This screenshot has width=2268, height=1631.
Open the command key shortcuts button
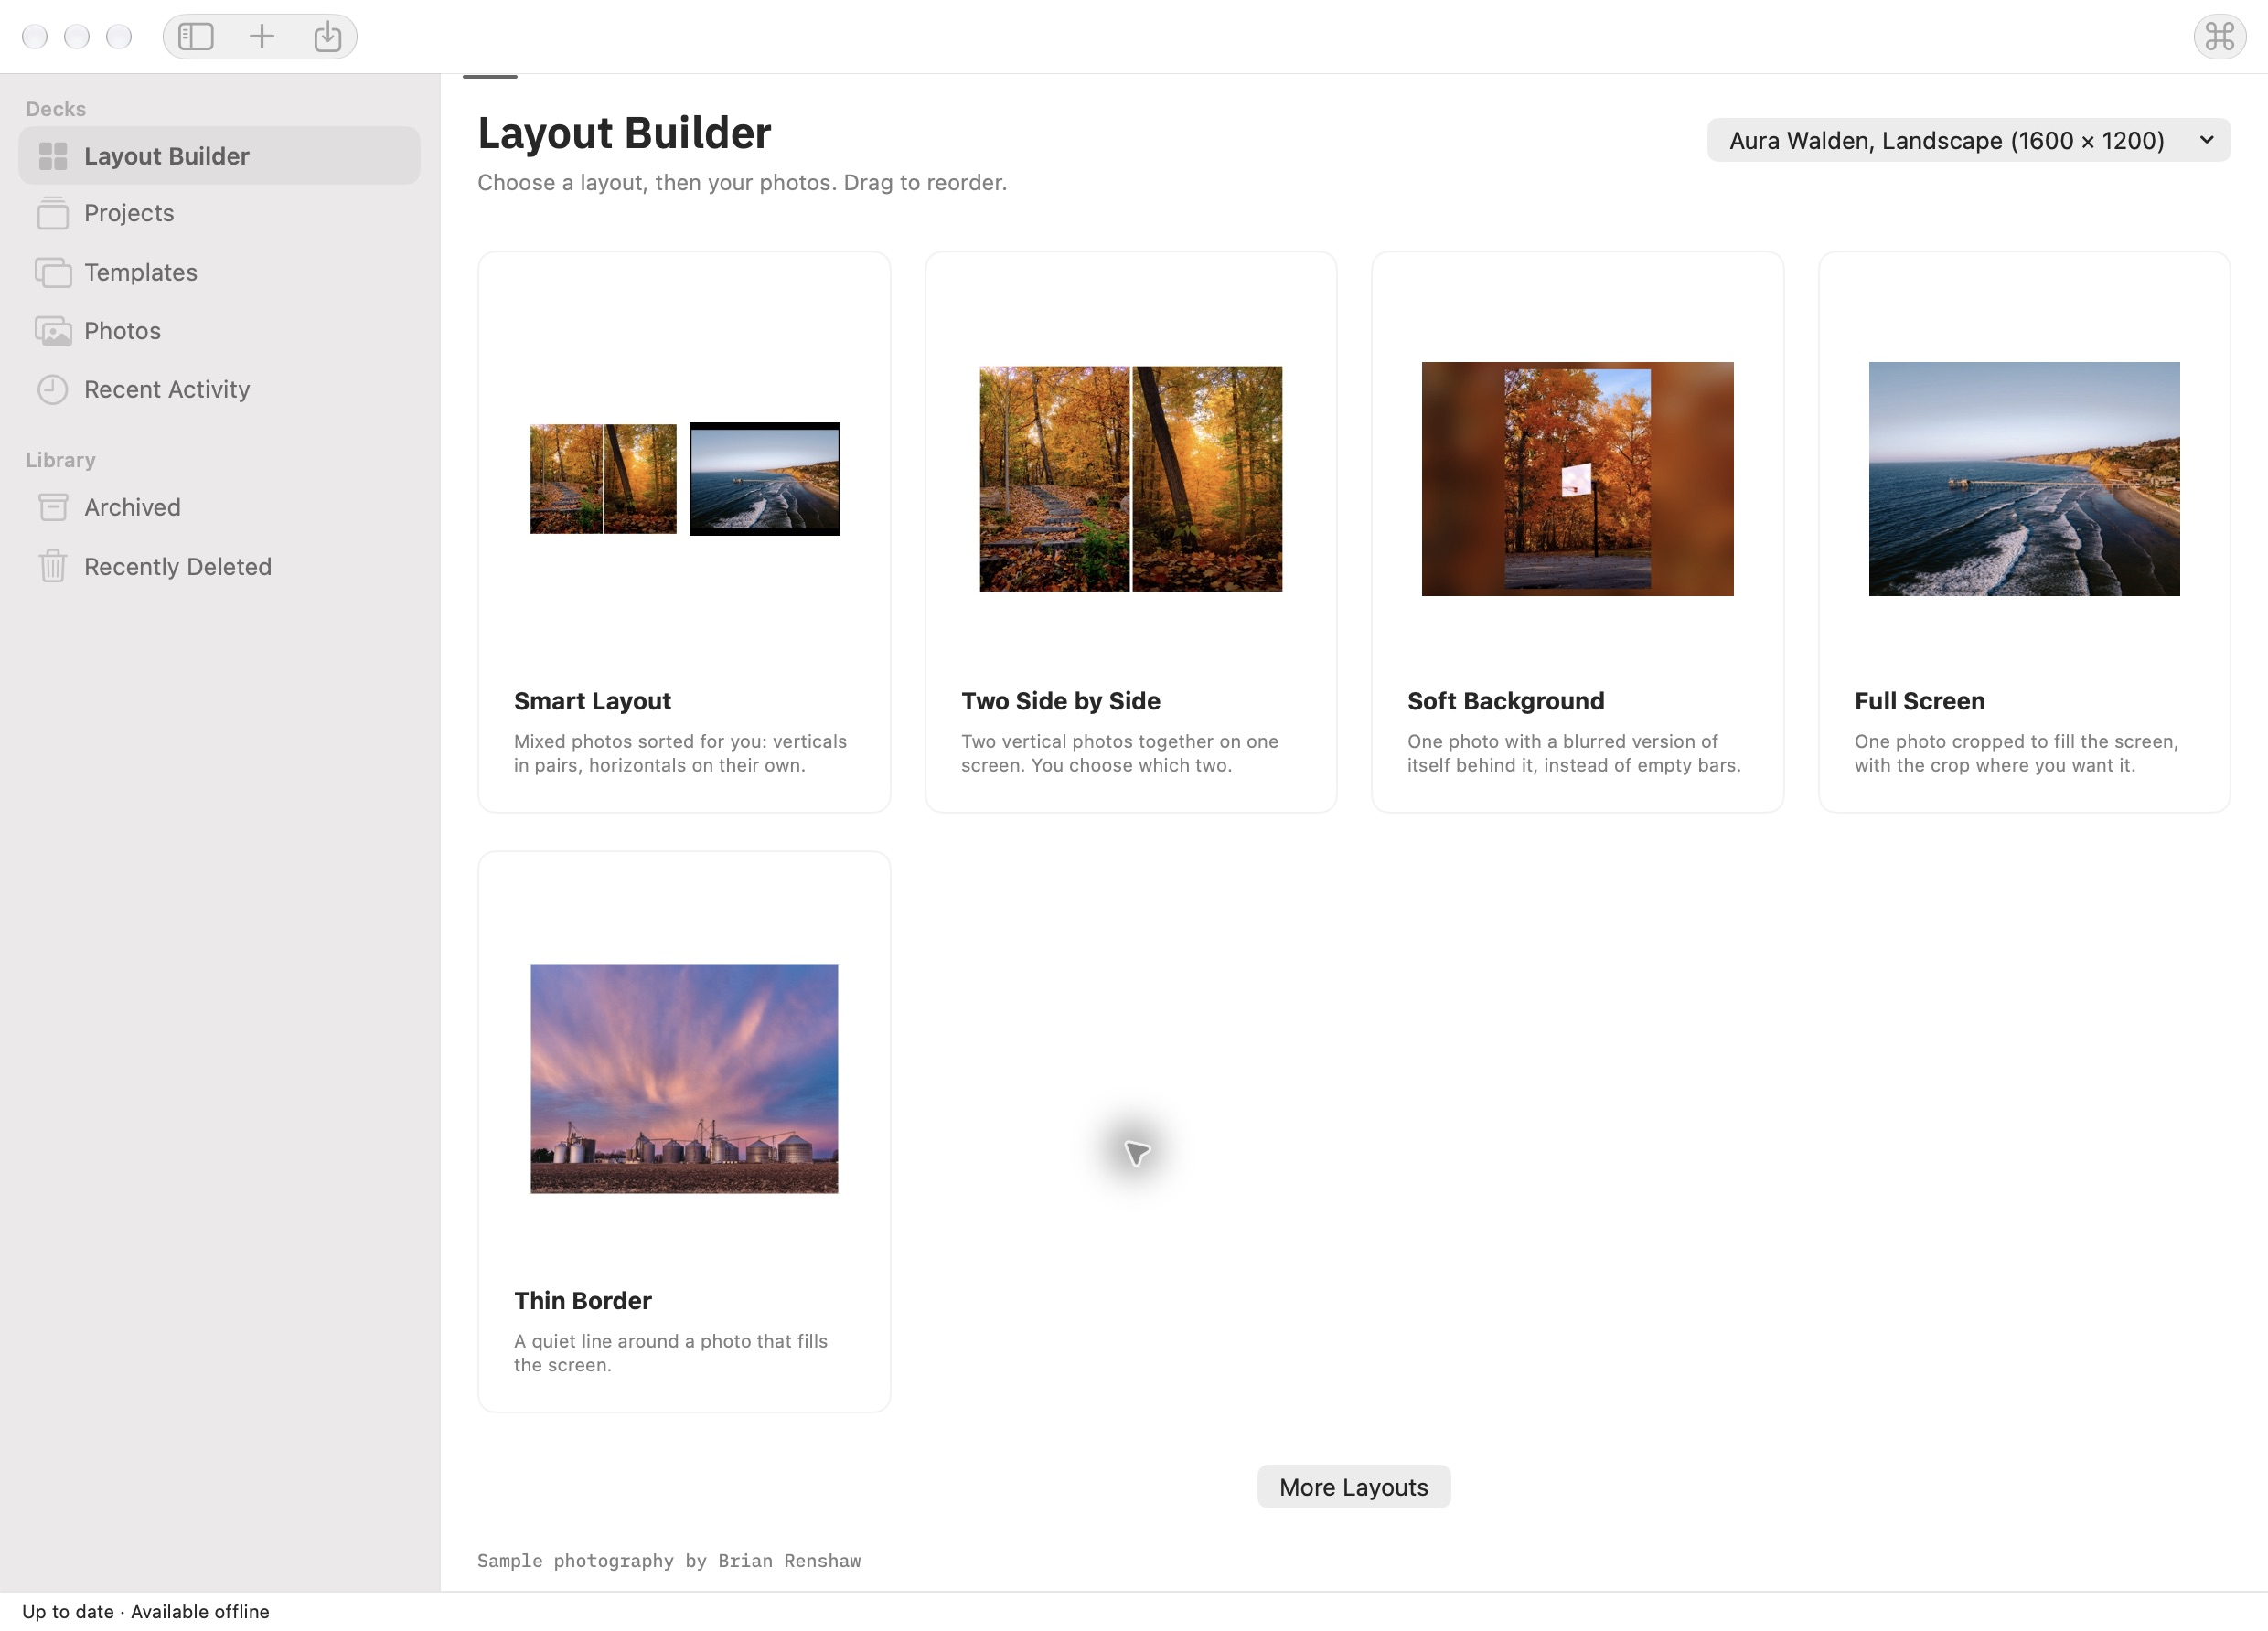point(2219,37)
